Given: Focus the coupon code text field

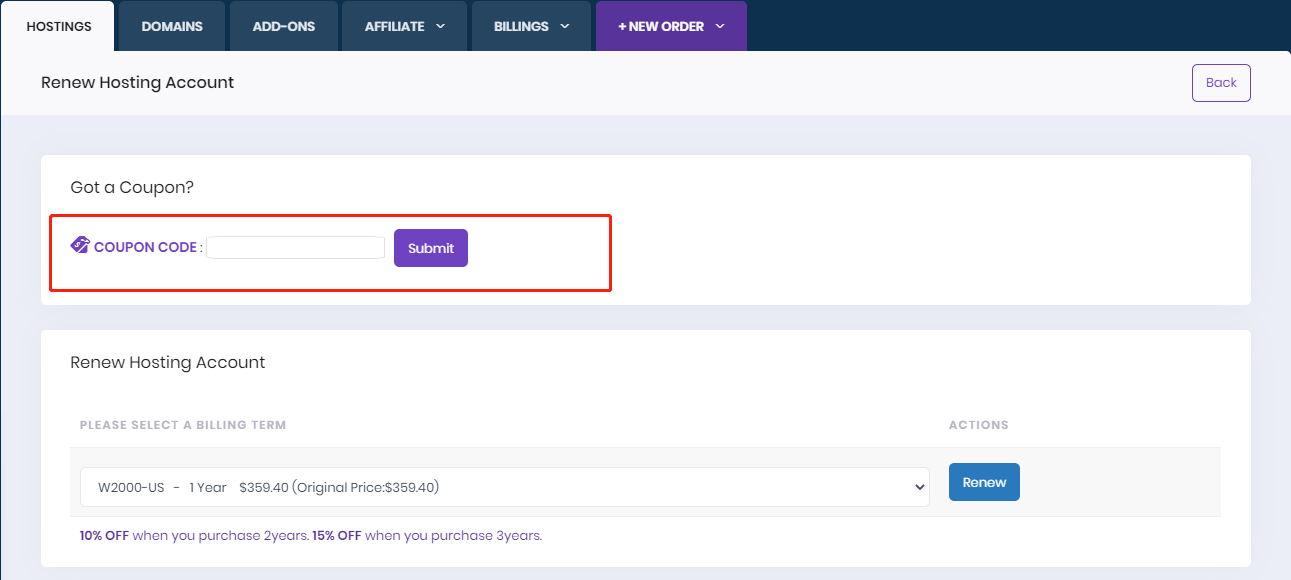Looking at the screenshot, I should (295, 247).
